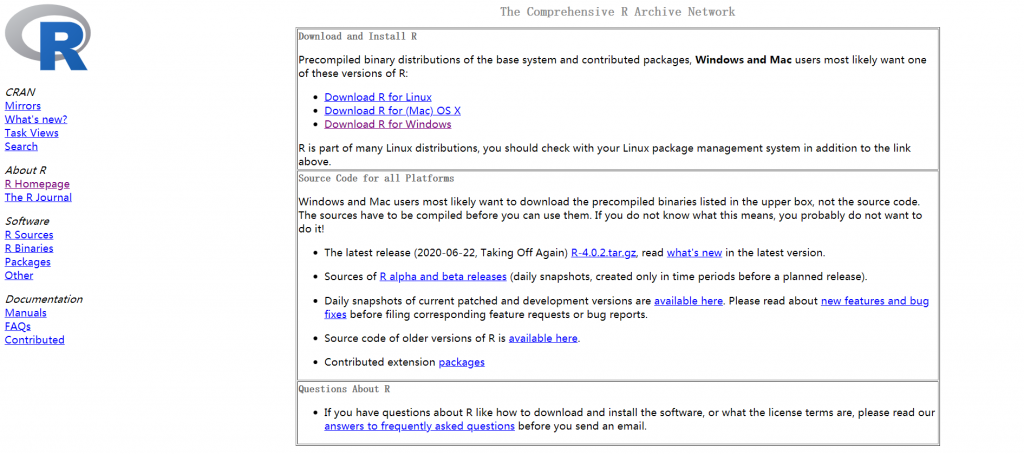The width and height of the screenshot is (1024, 454).
Task: Open the What's new? link
Action: [x=36, y=120]
